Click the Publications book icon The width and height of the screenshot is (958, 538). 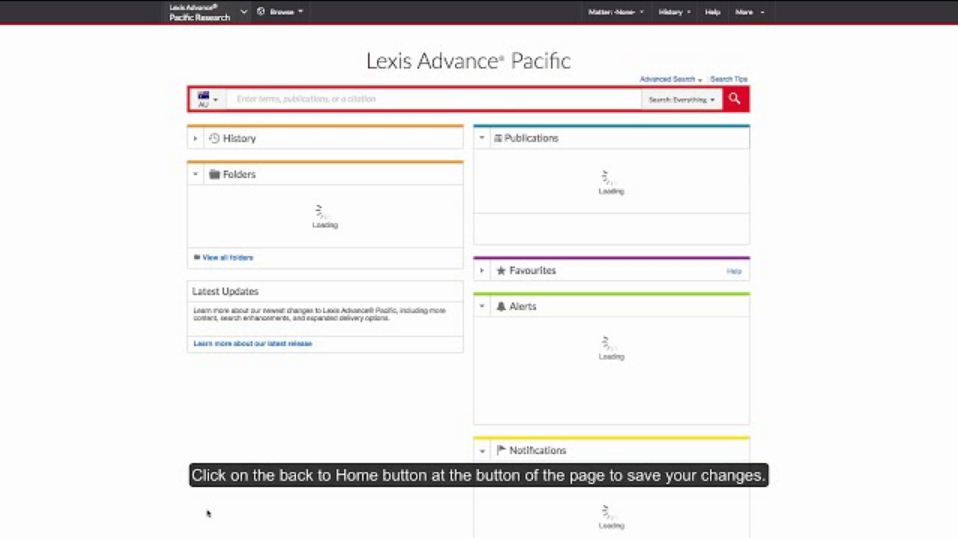[498, 138]
